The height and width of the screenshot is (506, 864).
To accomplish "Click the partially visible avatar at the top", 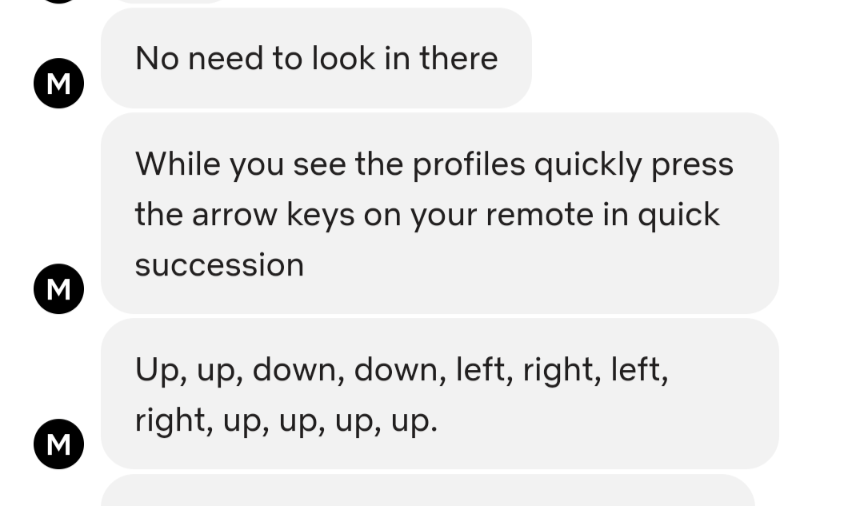I will 59,1.
